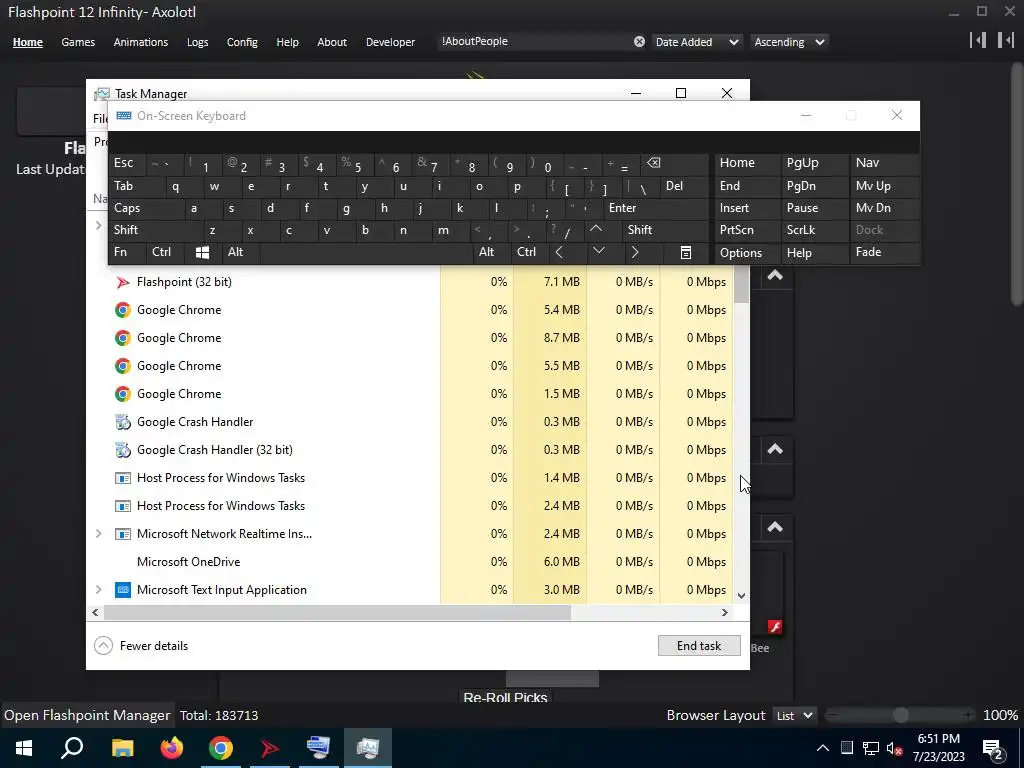Click the backspace key on On-Screen Keyboard
Image resolution: width=1024 pixels, height=768 pixels.
pos(653,163)
